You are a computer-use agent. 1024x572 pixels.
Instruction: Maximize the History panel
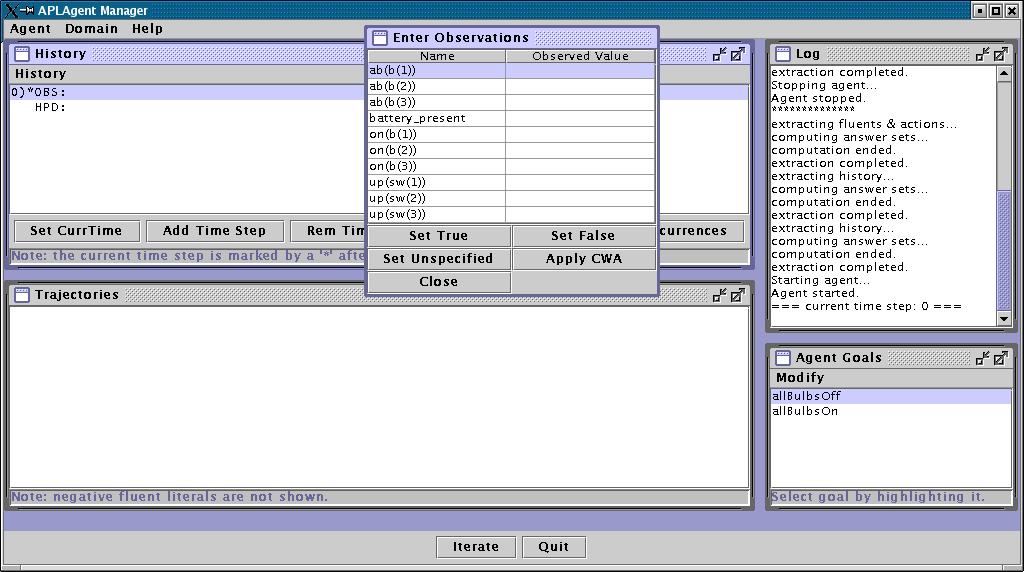737,54
